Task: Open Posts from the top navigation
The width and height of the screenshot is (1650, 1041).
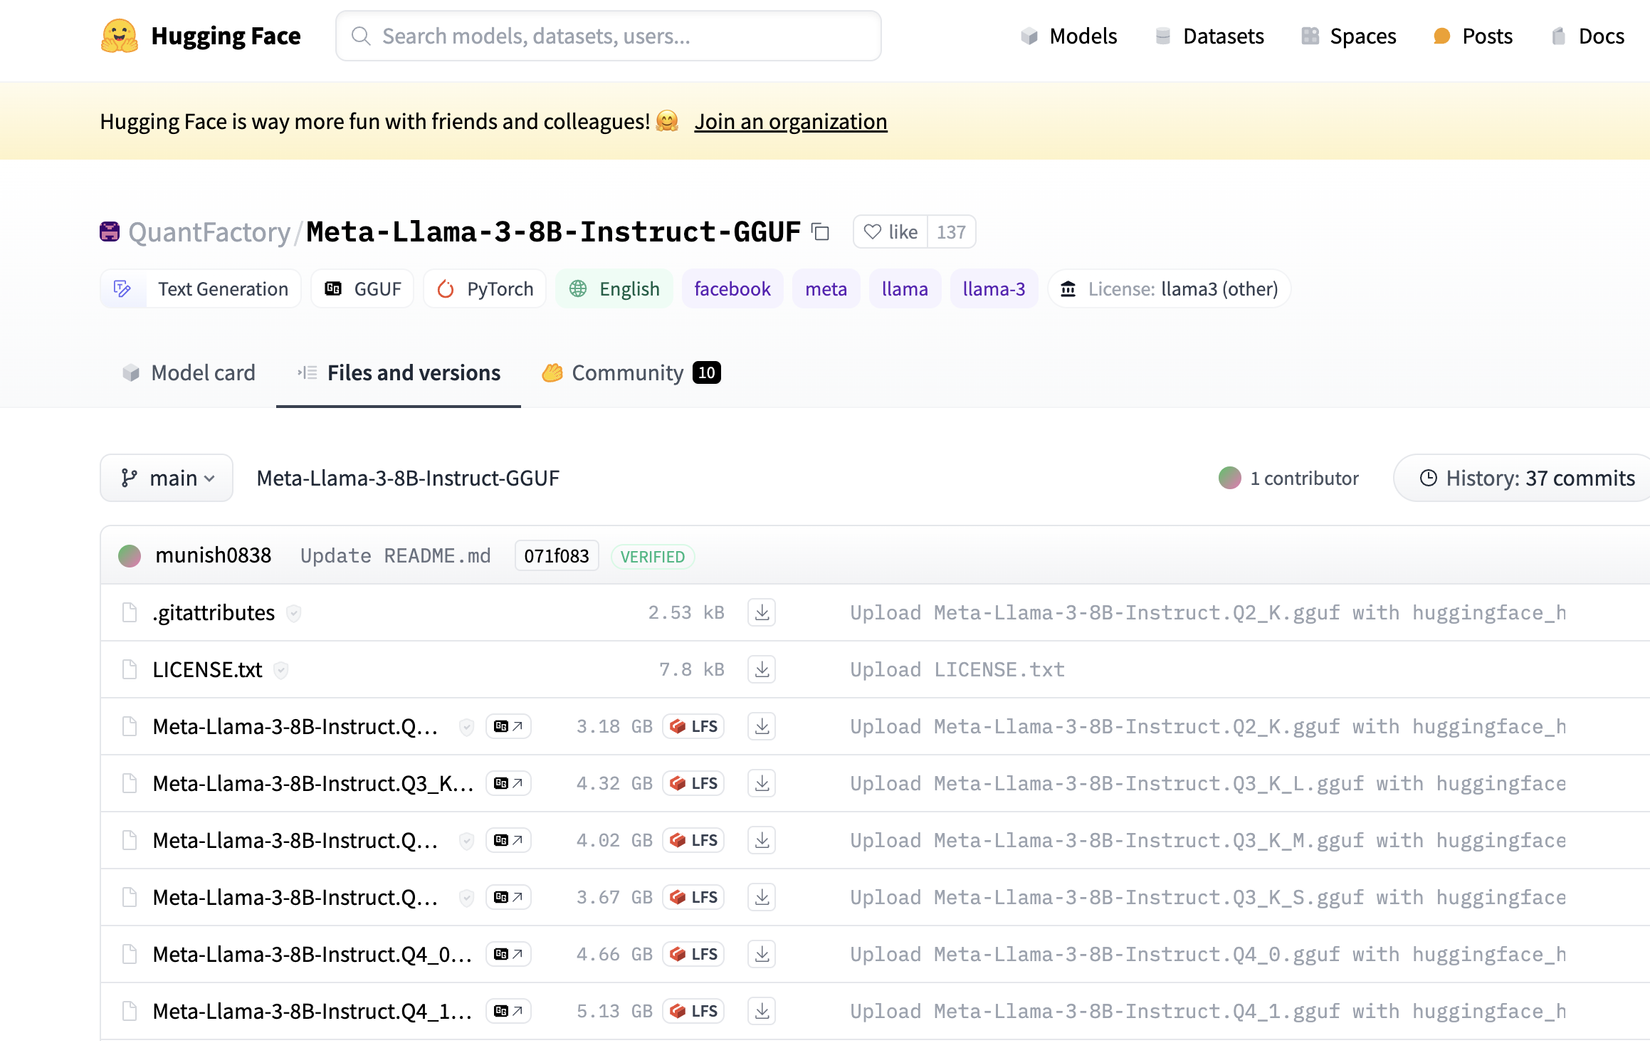Action: click(1472, 36)
